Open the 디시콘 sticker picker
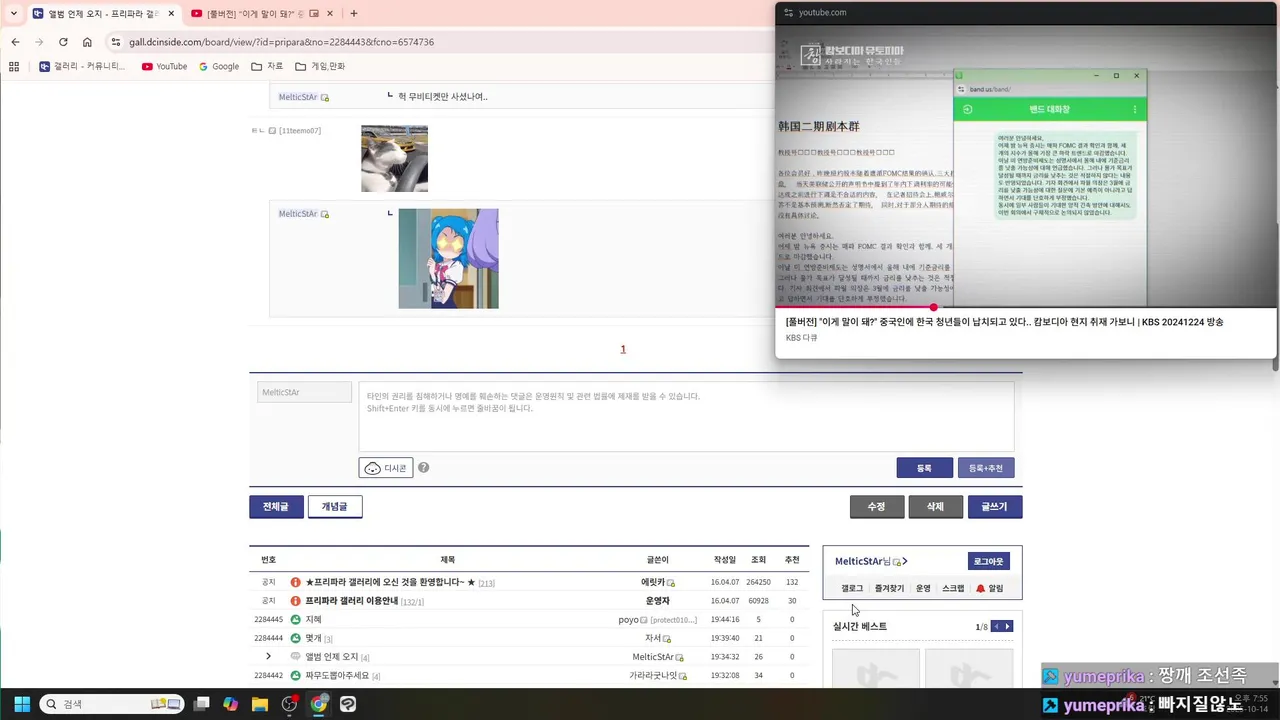The image size is (1280, 720). click(386, 468)
